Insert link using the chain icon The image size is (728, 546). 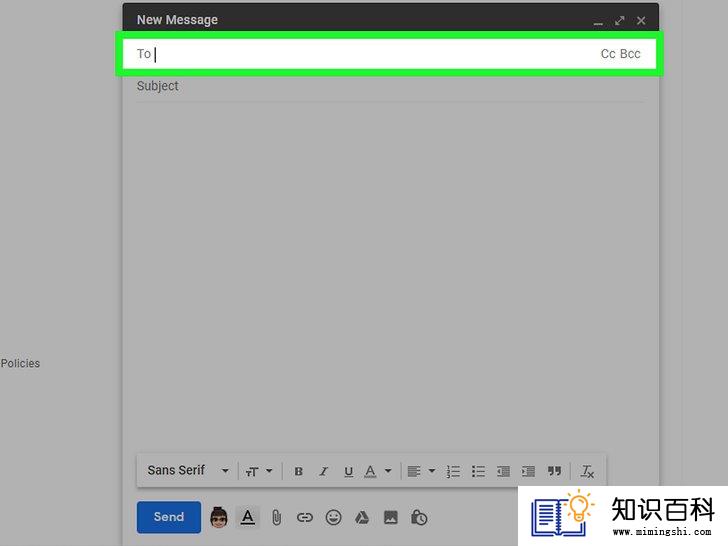305,517
